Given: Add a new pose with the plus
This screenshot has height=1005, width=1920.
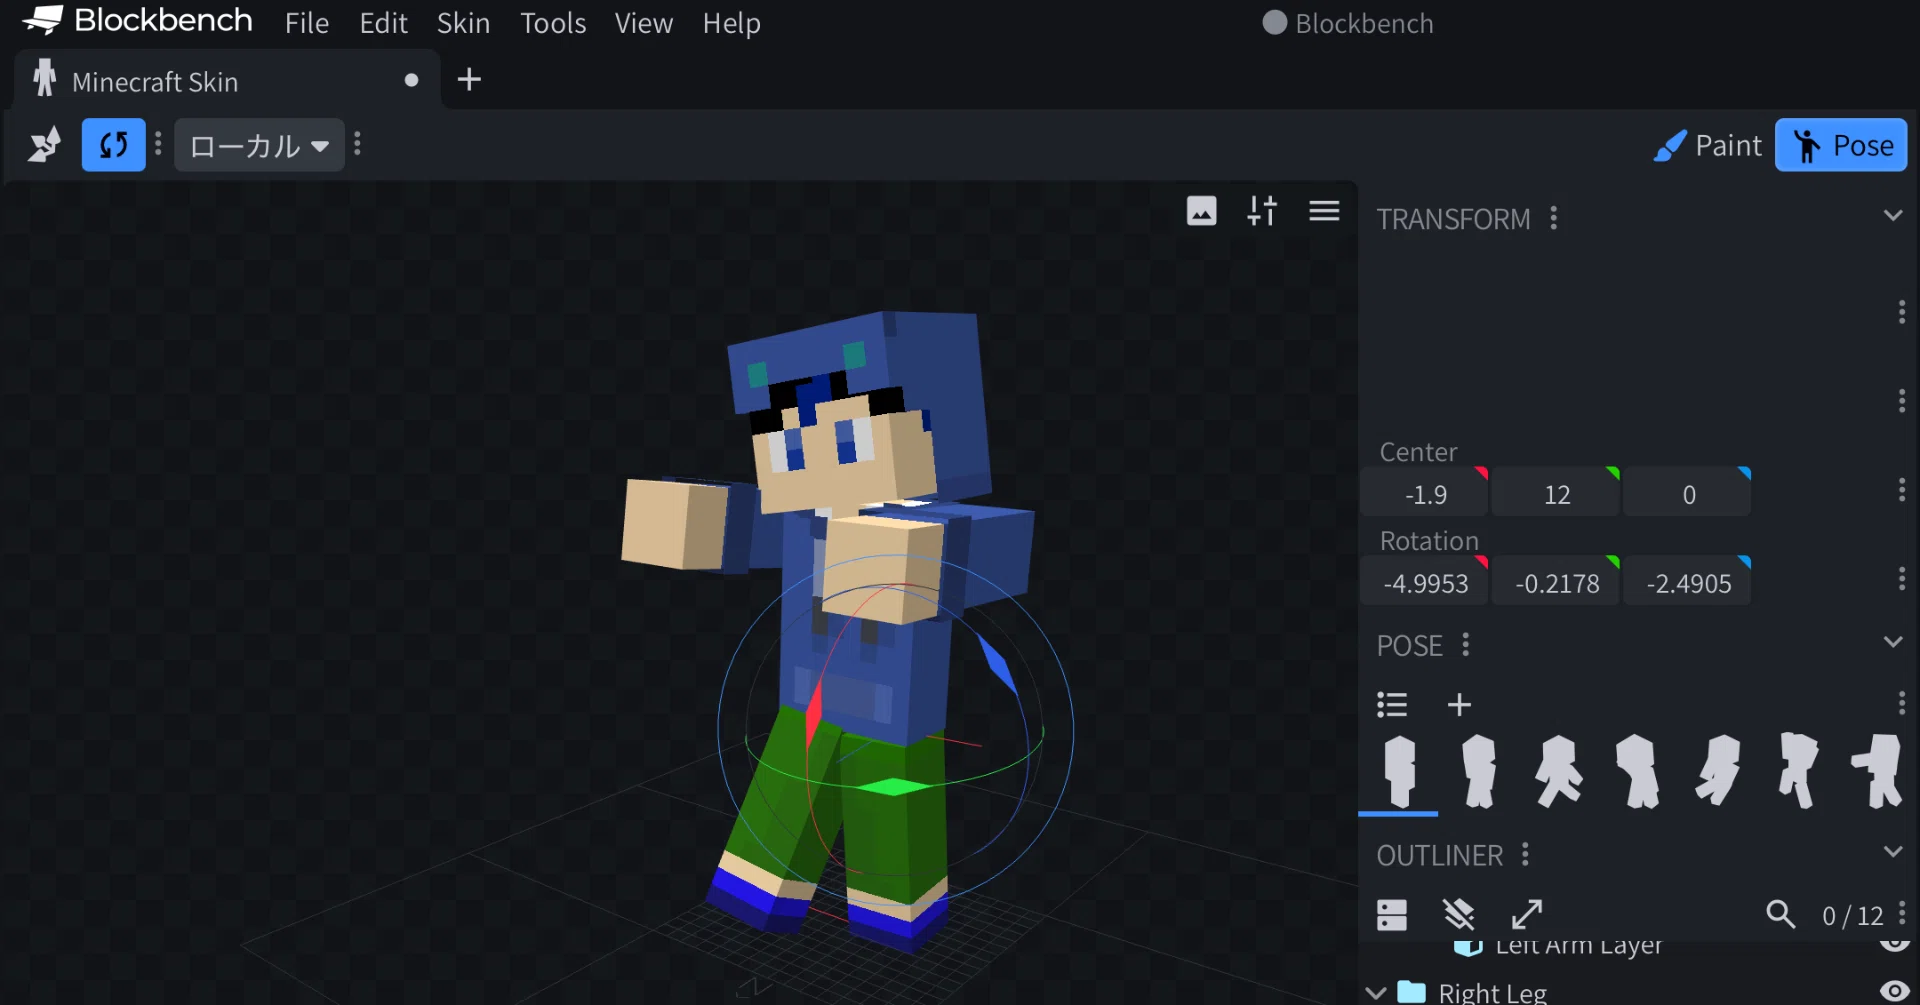Looking at the screenshot, I should tap(1459, 705).
